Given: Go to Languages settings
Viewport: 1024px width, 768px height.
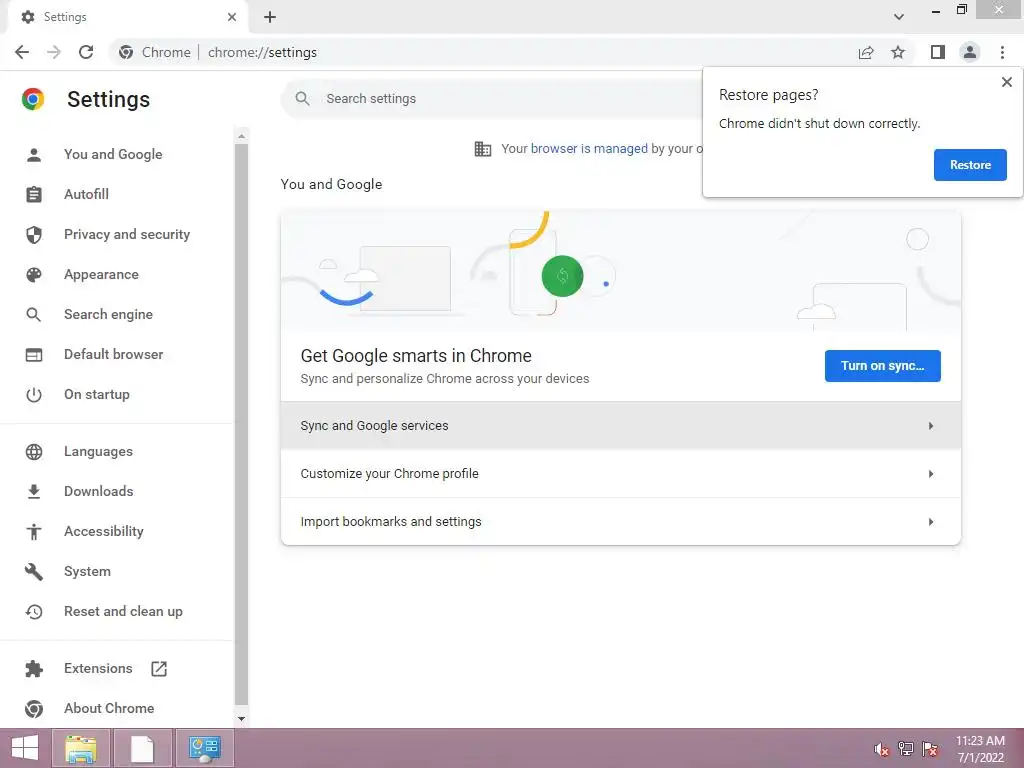Looking at the screenshot, I should click(x=98, y=452).
